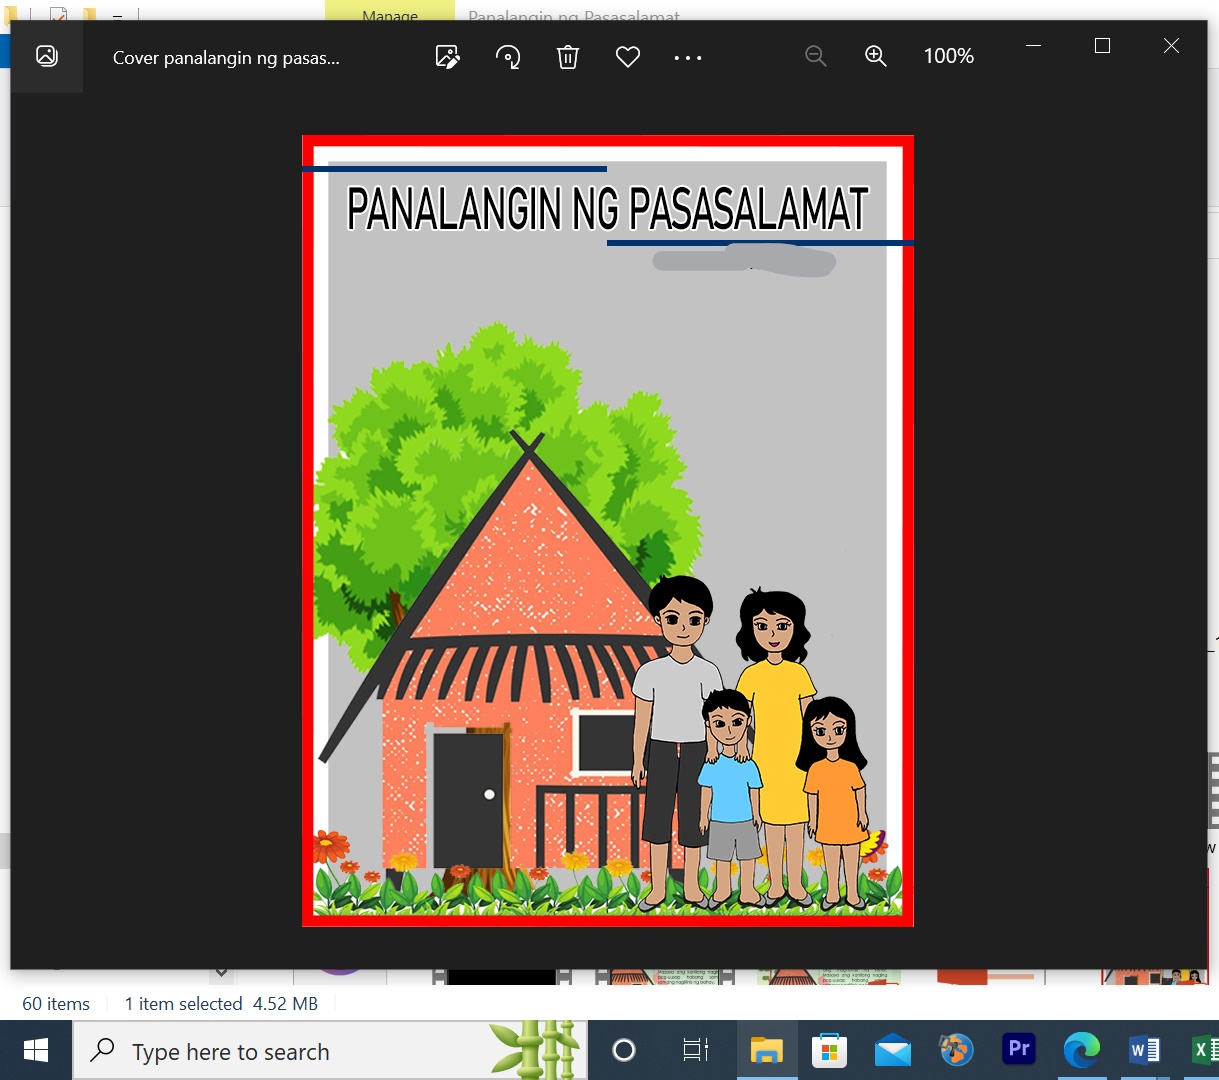Mark the photo as a favorite

[628, 57]
